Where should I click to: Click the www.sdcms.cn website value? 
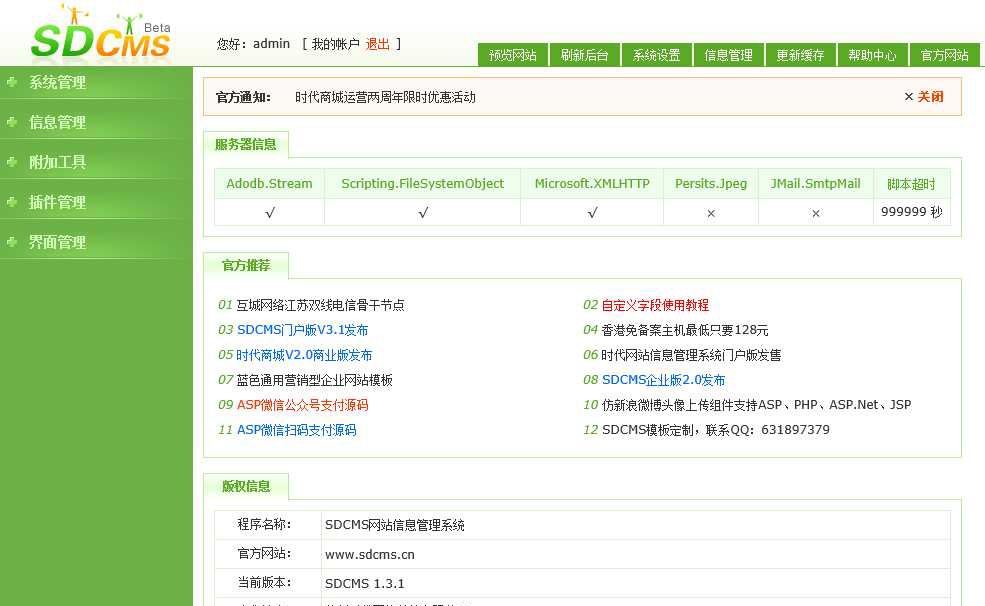[x=369, y=555]
